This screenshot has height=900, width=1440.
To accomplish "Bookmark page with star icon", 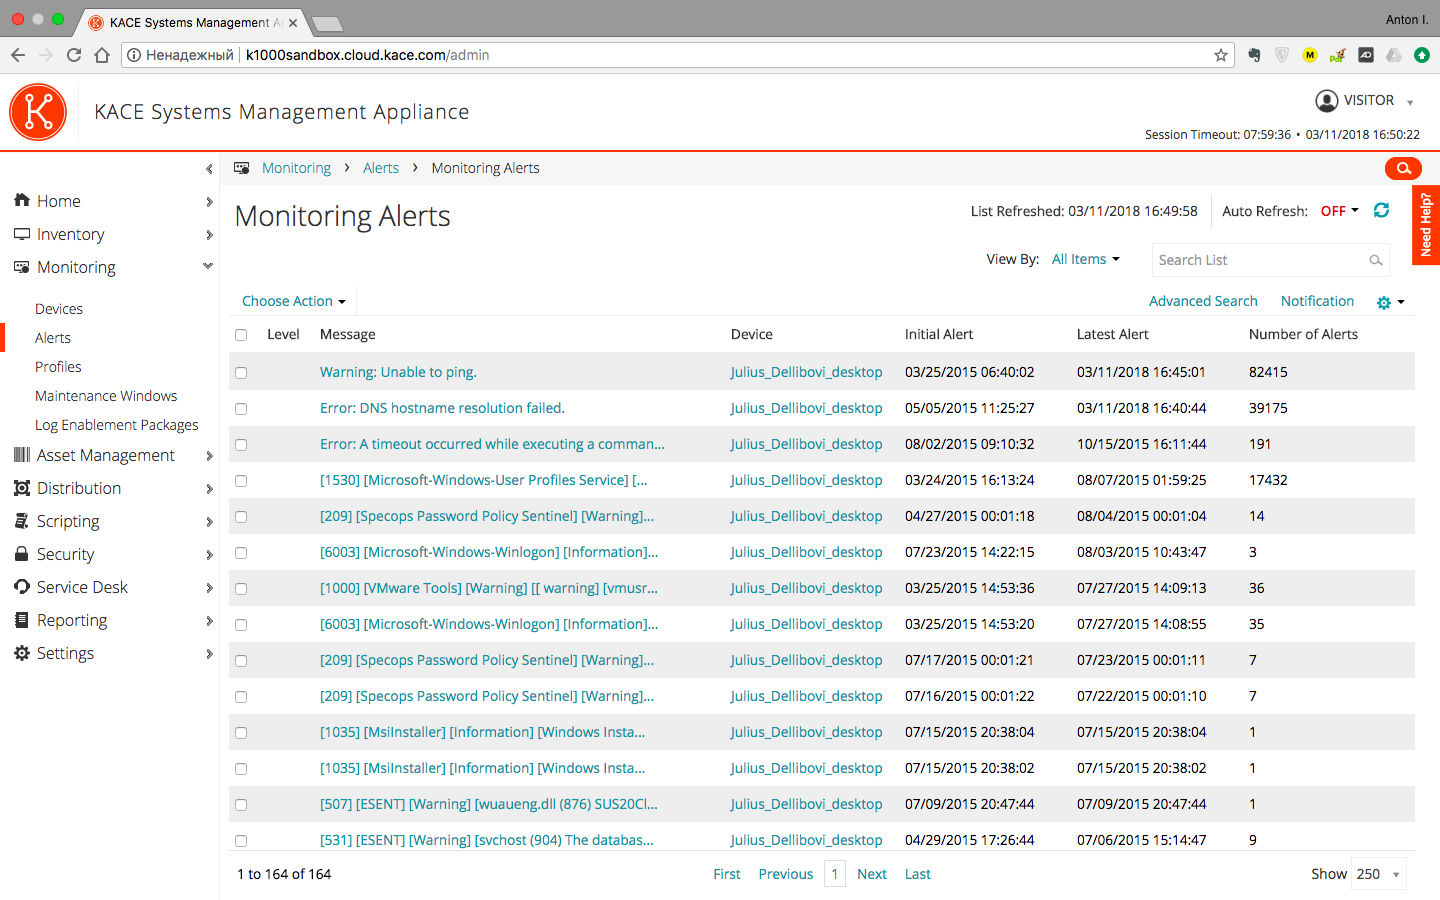I will point(1221,55).
